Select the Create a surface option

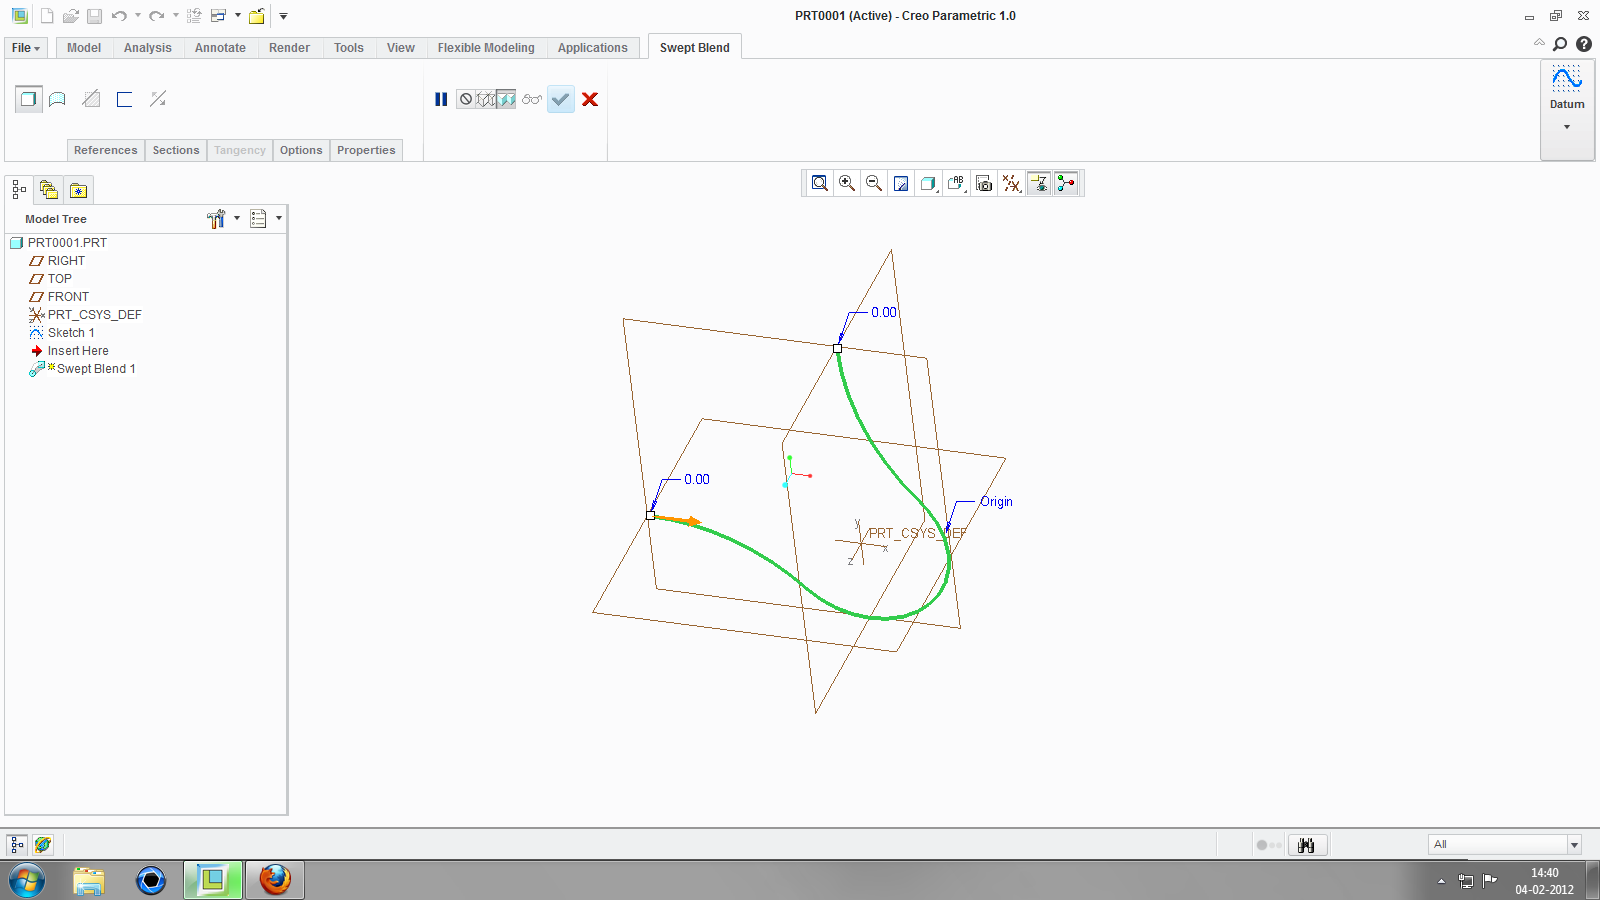[x=58, y=99]
